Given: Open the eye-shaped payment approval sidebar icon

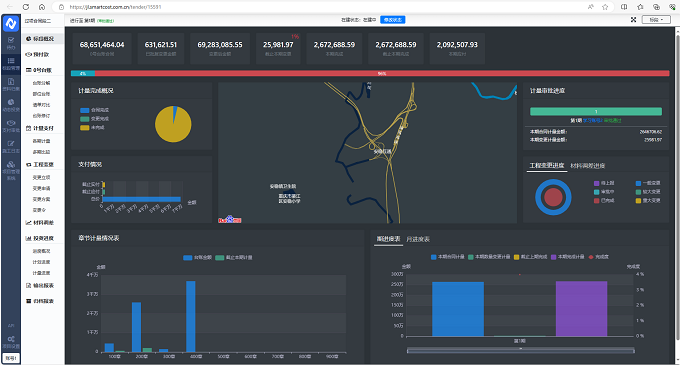Looking at the screenshot, I should coord(11,126).
